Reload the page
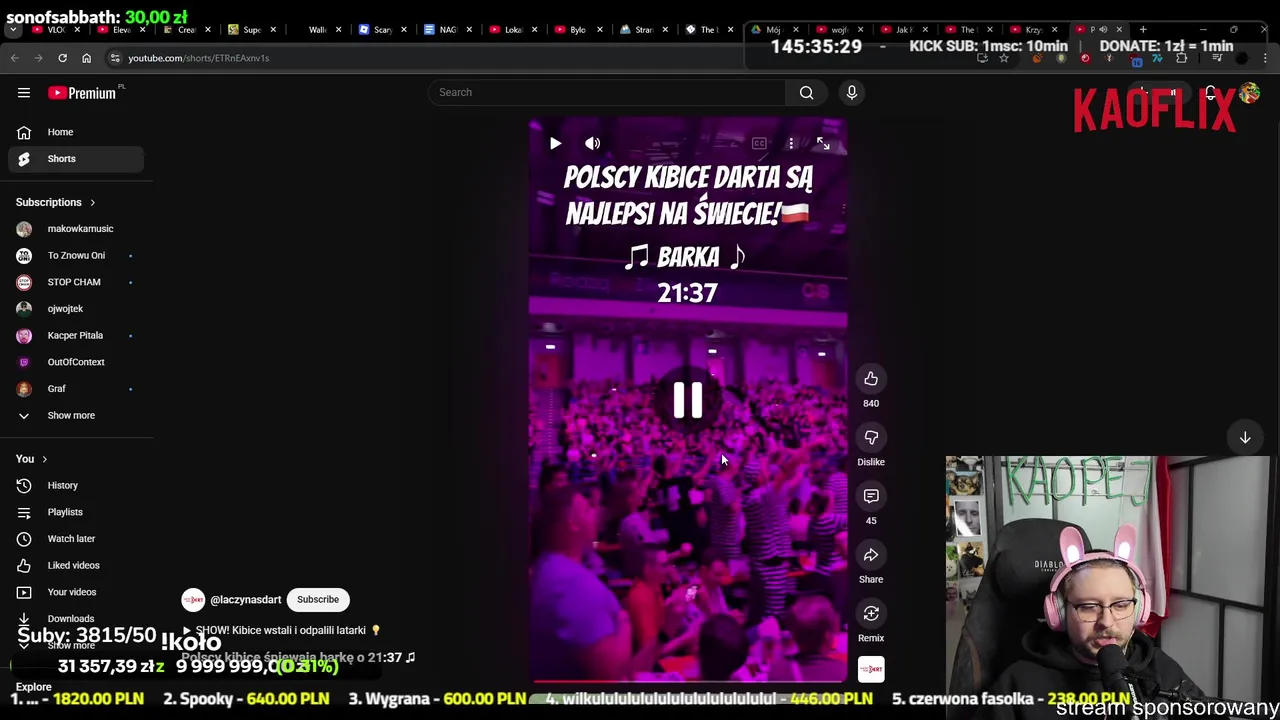The width and height of the screenshot is (1280, 720). (62, 58)
